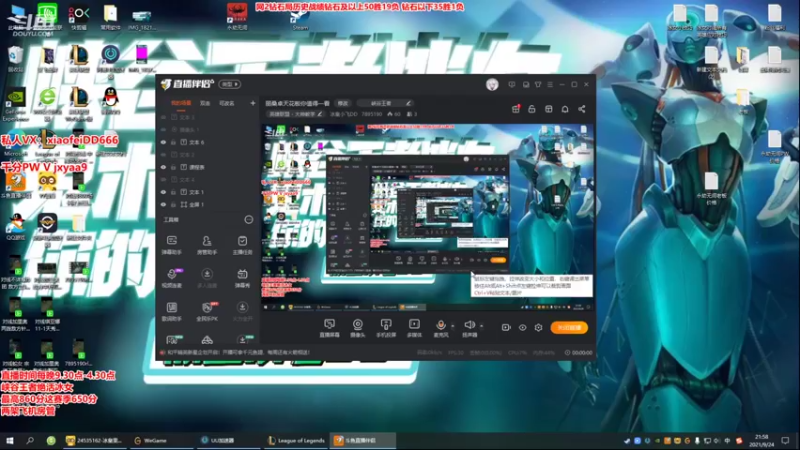
Task: Click the user avatar in title bar
Action: click(492, 85)
